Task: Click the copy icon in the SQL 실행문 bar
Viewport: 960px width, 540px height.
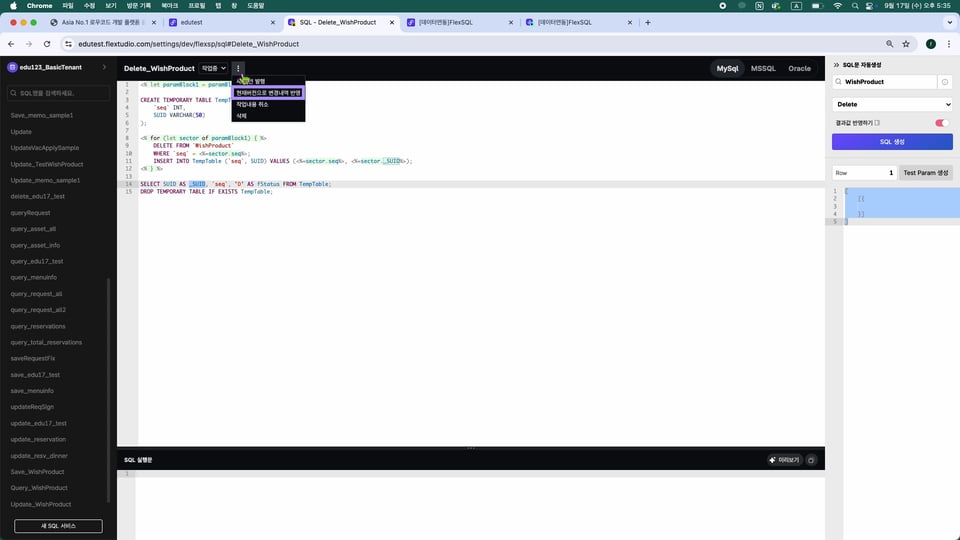Action: click(x=811, y=460)
